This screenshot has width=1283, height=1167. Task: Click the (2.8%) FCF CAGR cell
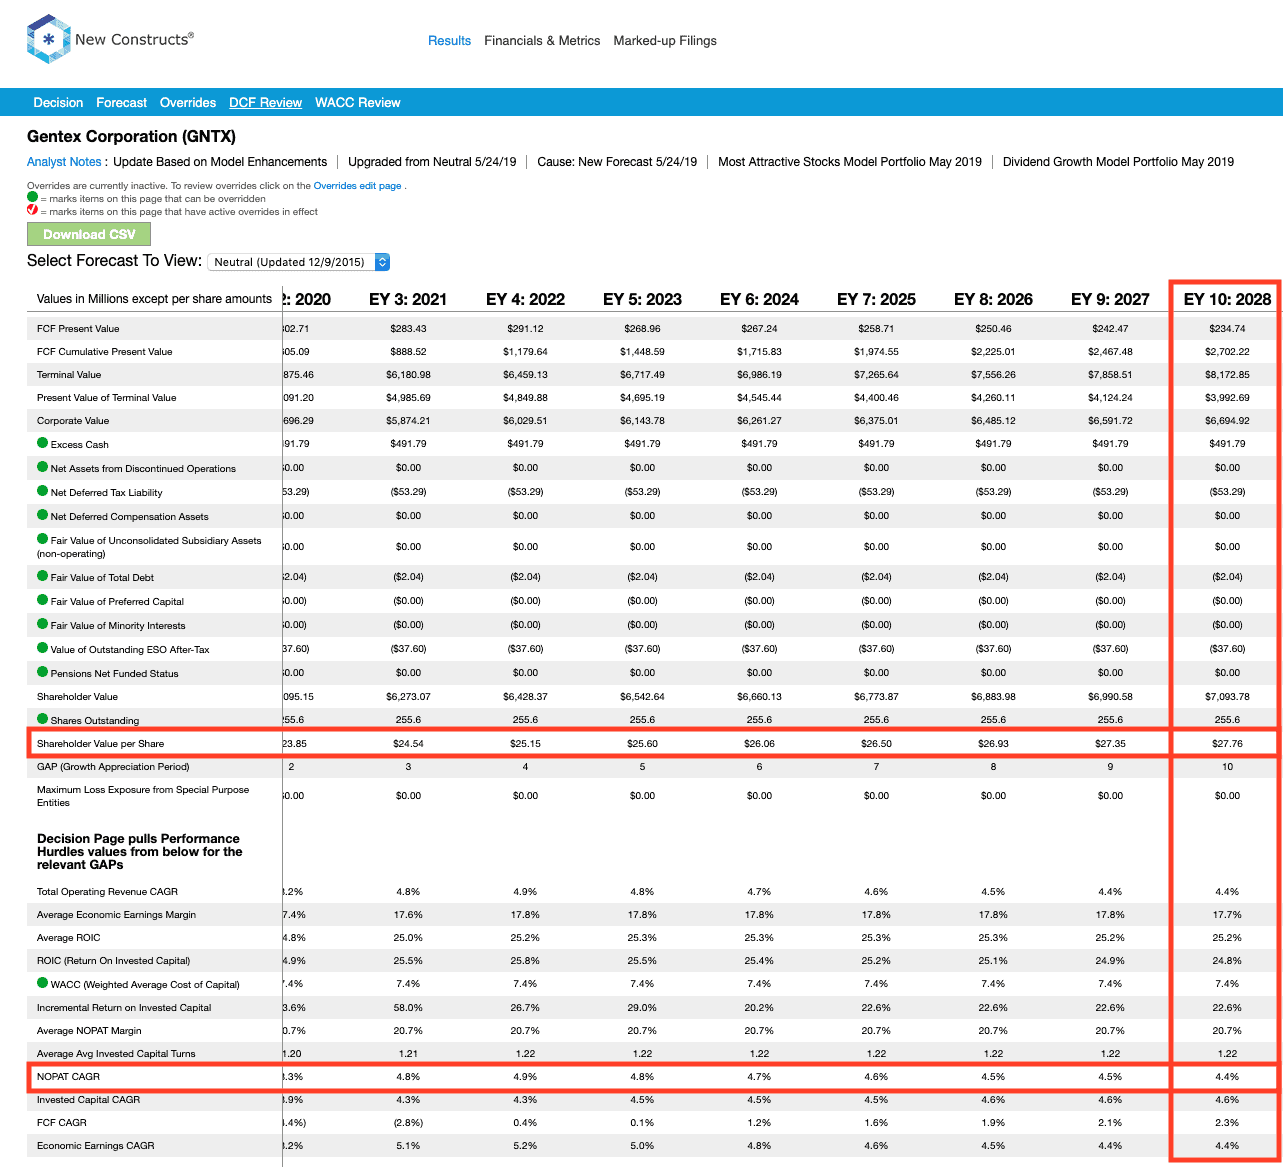pos(408,1123)
